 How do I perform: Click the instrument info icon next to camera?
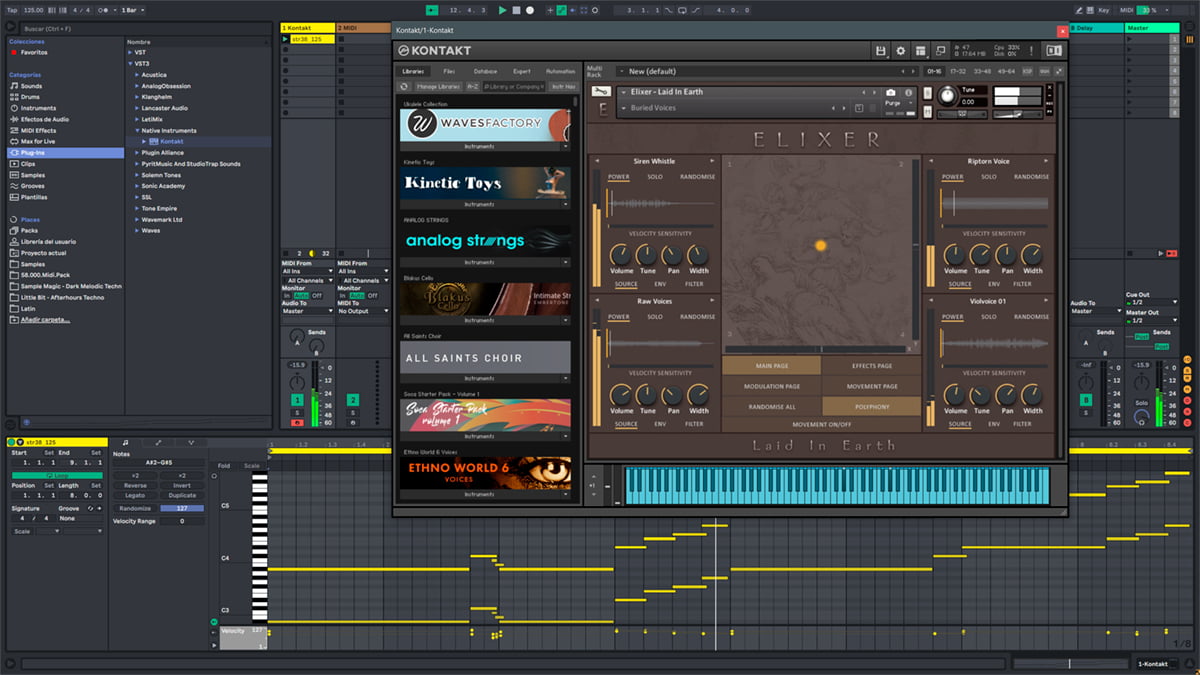tap(908, 92)
